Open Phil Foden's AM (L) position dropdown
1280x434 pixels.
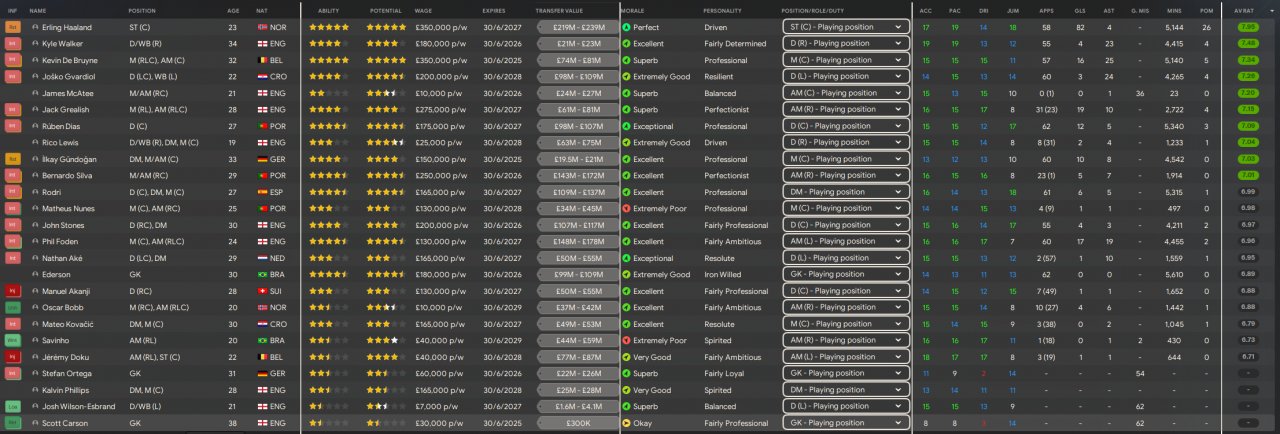tap(846, 242)
